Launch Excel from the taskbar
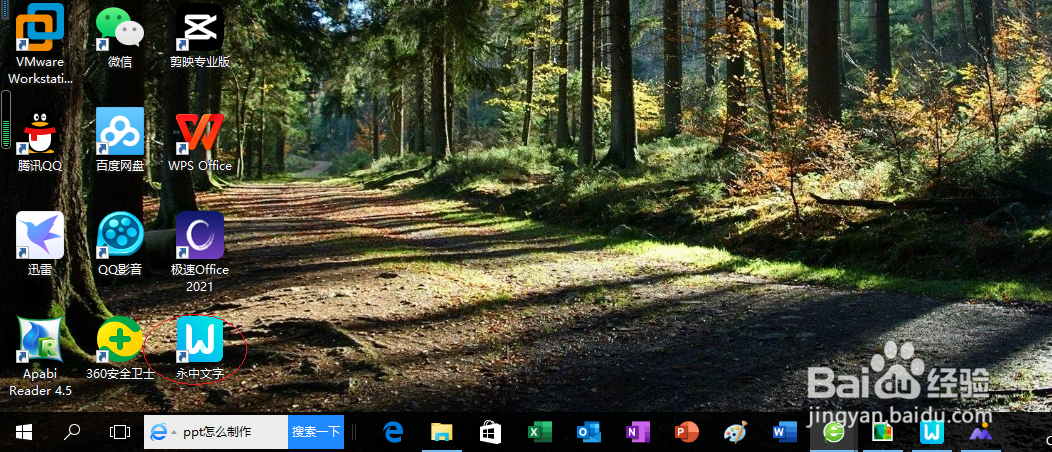Screen dimensions: 1052x452 pyautogui.click(x=539, y=432)
